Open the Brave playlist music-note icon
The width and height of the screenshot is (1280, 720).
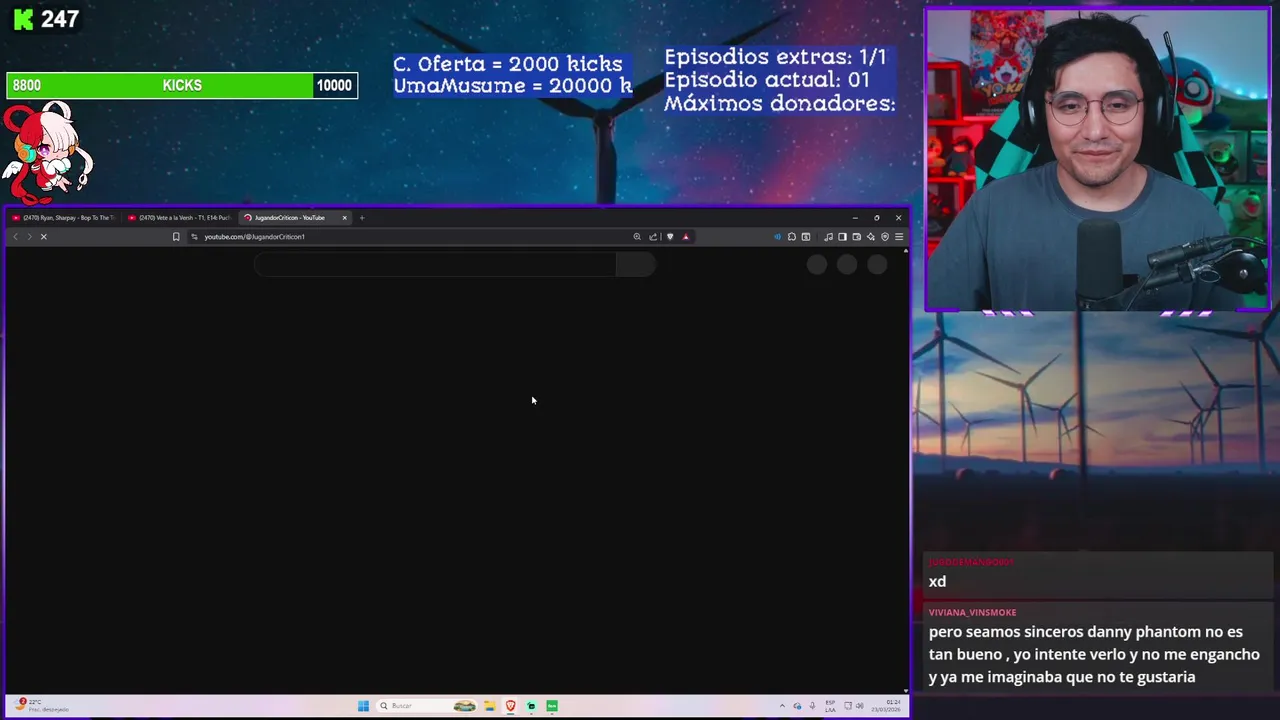tap(828, 237)
